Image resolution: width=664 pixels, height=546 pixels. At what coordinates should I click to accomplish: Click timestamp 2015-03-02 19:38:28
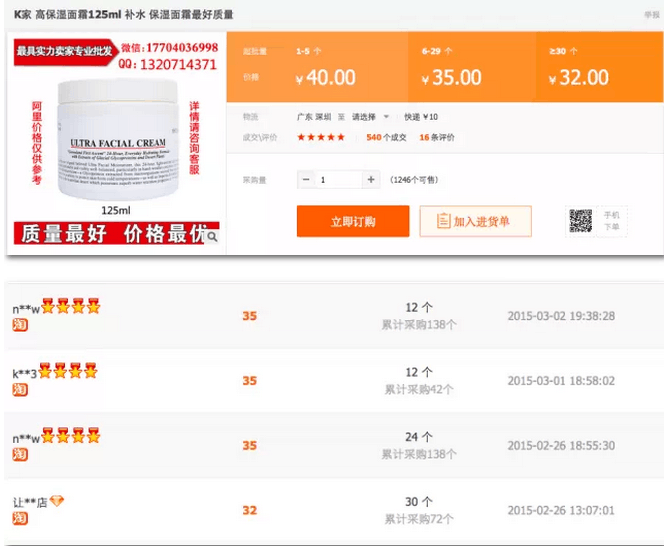[561, 316]
